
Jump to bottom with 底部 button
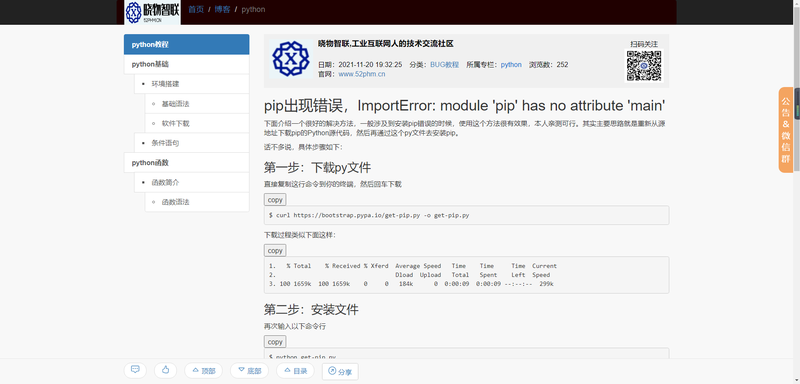pos(249,371)
